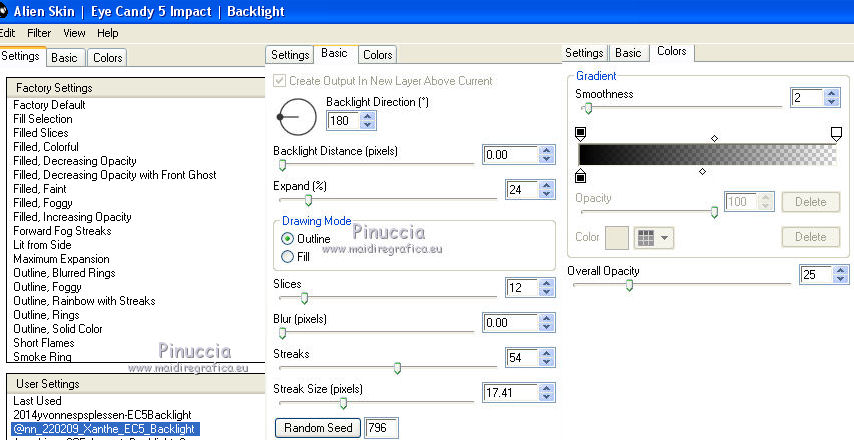Select the Forward Fog Streaks preset
The image size is (854, 440).
[x=62, y=231]
